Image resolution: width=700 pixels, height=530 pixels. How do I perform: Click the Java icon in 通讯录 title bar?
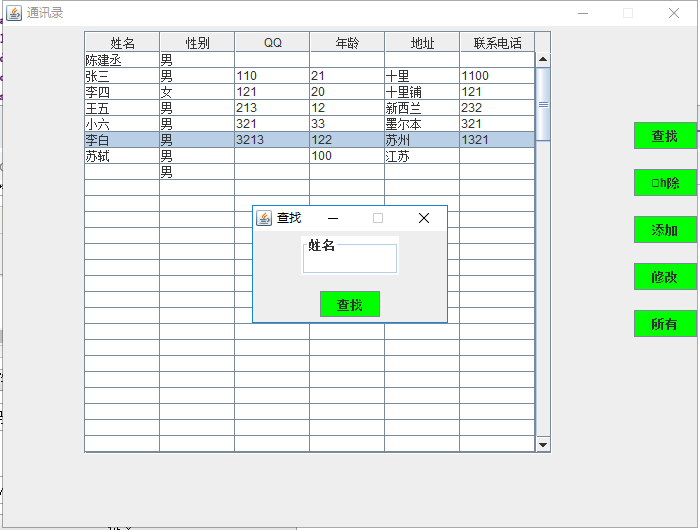pyautogui.click(x=14, y=13)
